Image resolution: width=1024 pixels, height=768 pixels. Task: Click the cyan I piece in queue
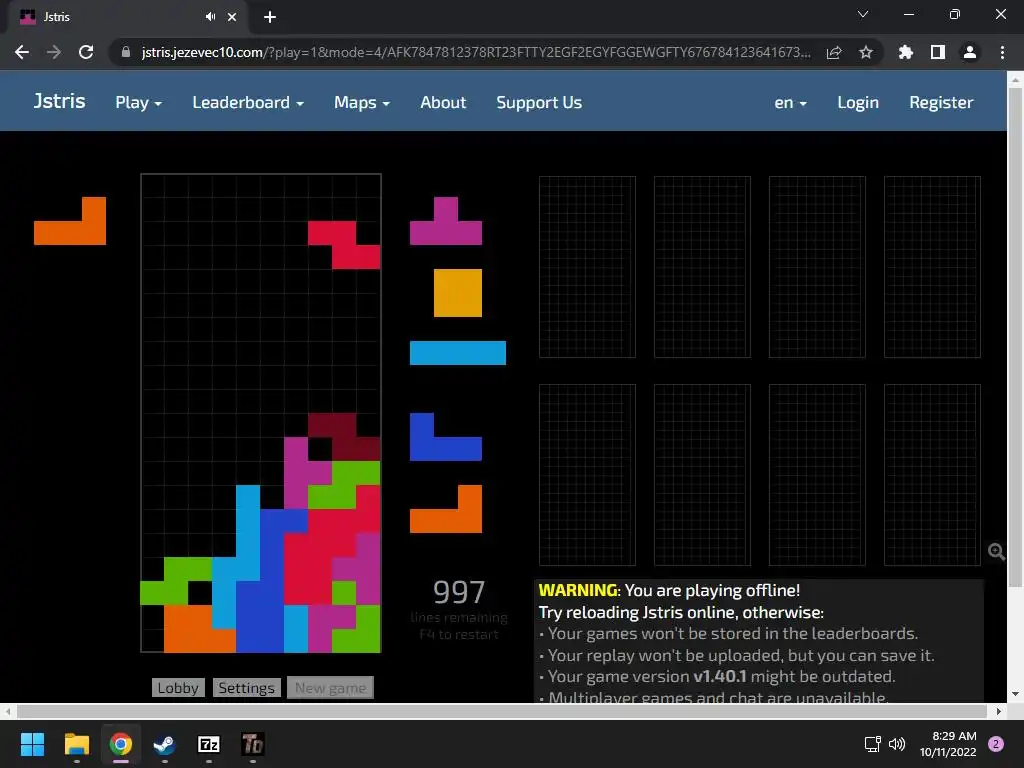(x=458, y=353)
